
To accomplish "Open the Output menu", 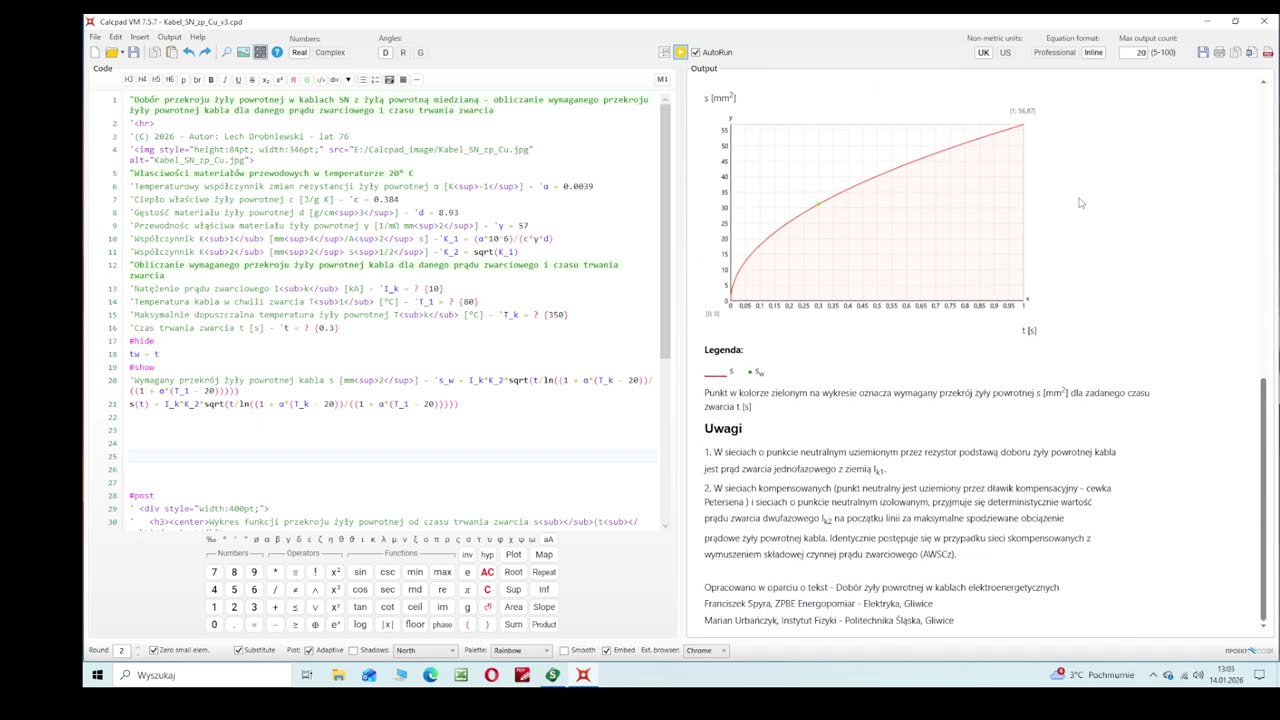I will 169,37.
